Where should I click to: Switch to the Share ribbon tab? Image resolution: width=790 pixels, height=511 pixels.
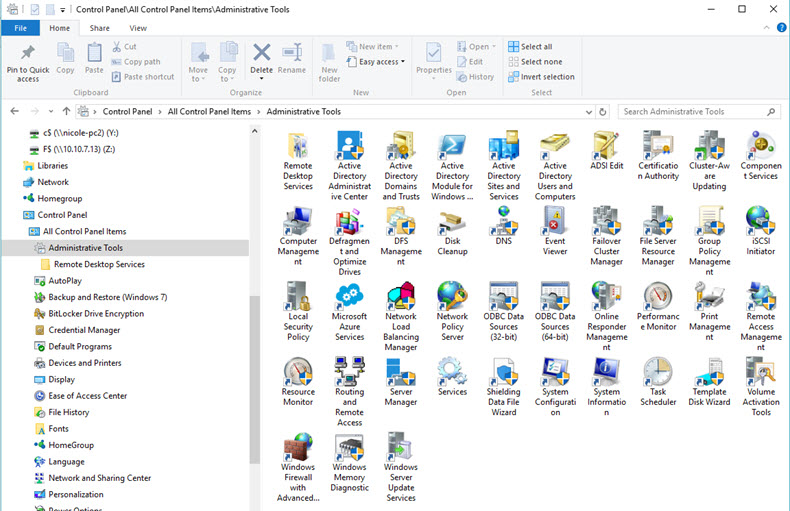(99, 28)
